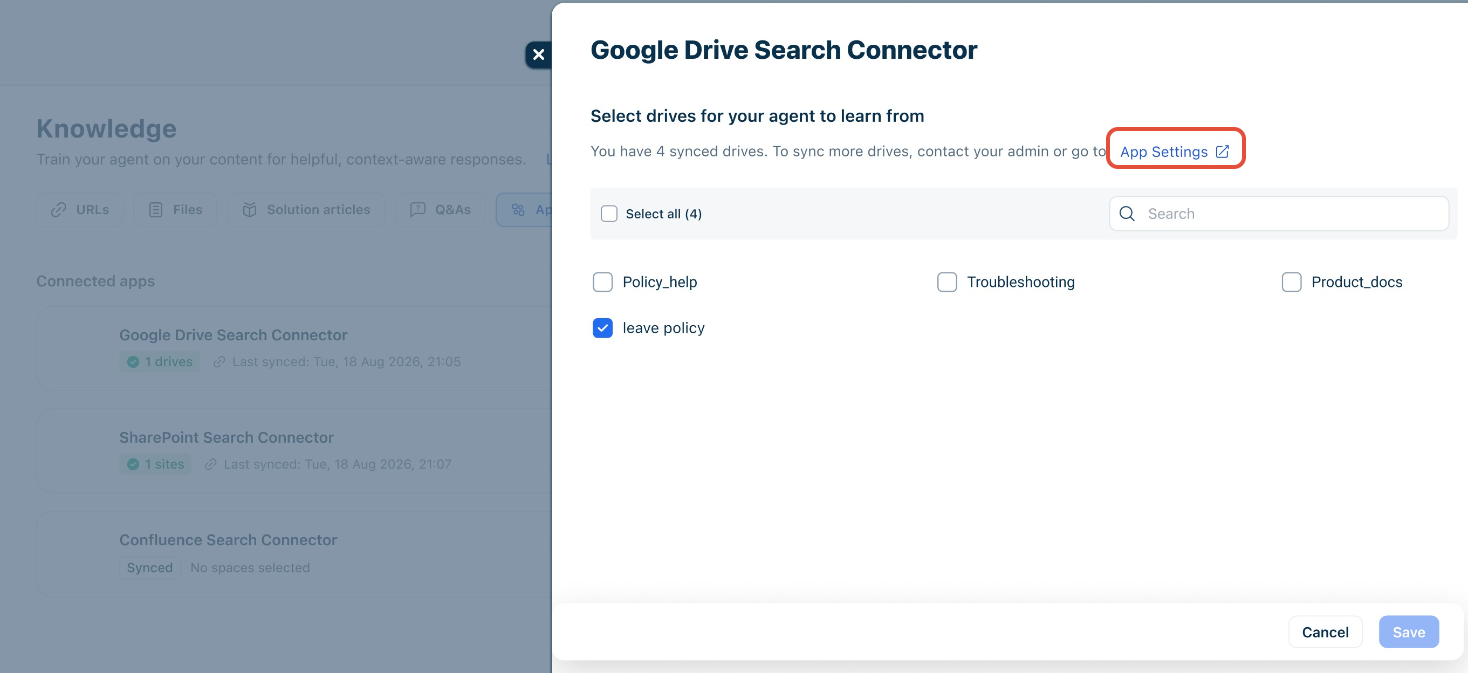
Task: Check the Product_docs drive
Action: (1291, 282)
